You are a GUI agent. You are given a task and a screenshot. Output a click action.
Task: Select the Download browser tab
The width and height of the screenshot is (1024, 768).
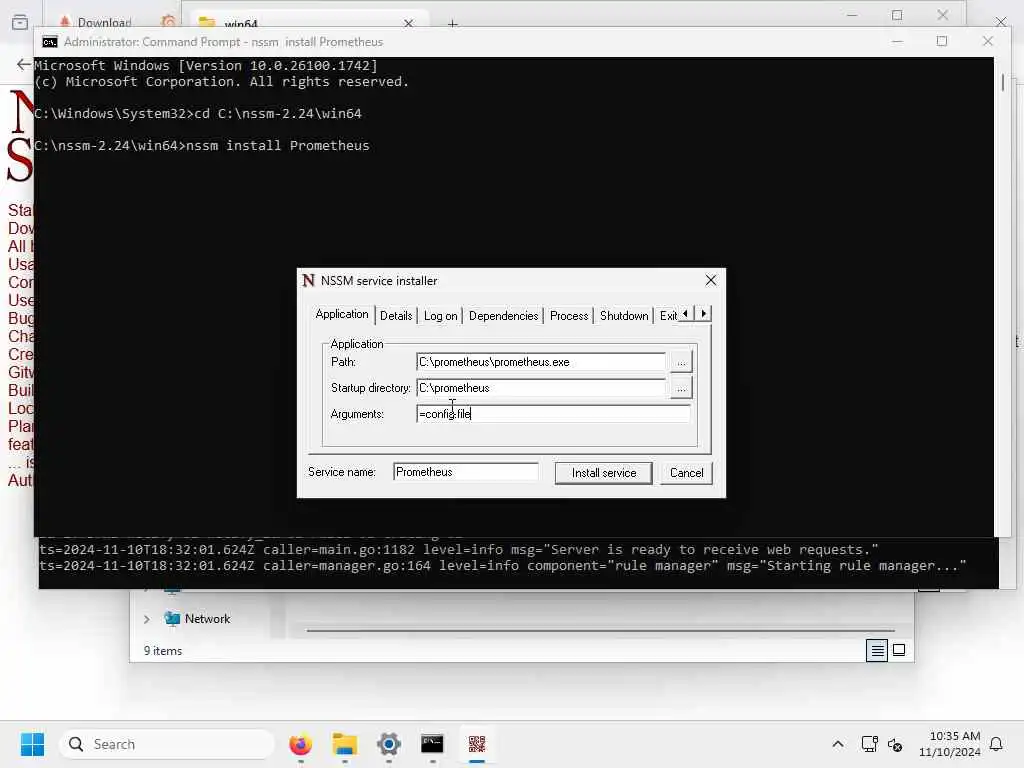(x=104, y=23)
